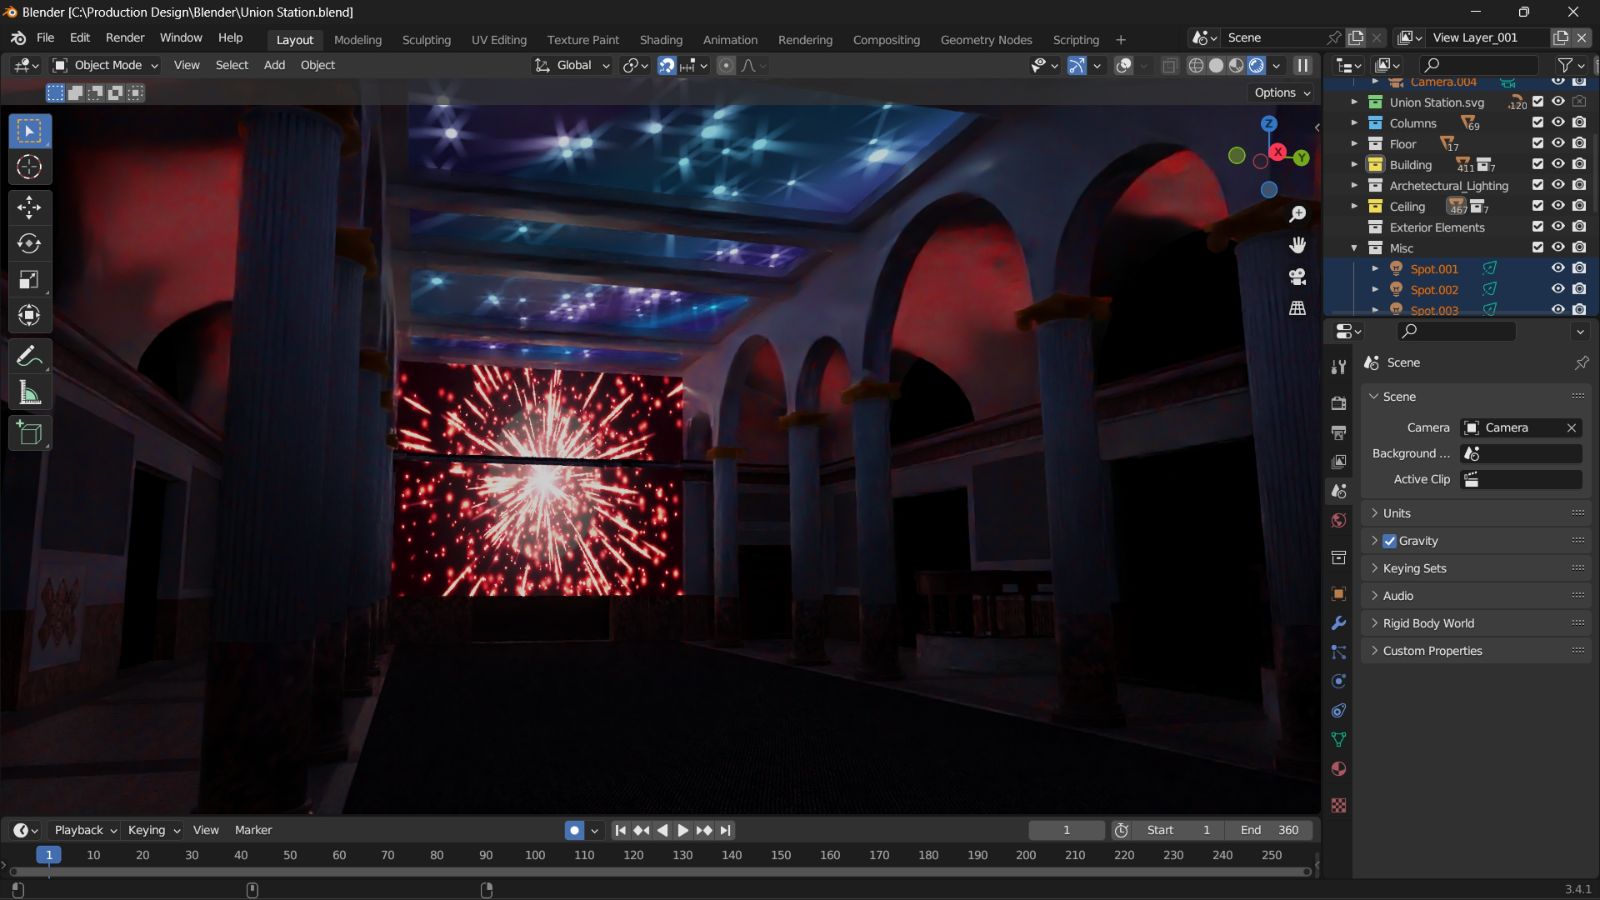The width and height of the screenshot is (1600, 900).
Task: Toggle render camera icon for Building collection
Action: (1579, 164)
